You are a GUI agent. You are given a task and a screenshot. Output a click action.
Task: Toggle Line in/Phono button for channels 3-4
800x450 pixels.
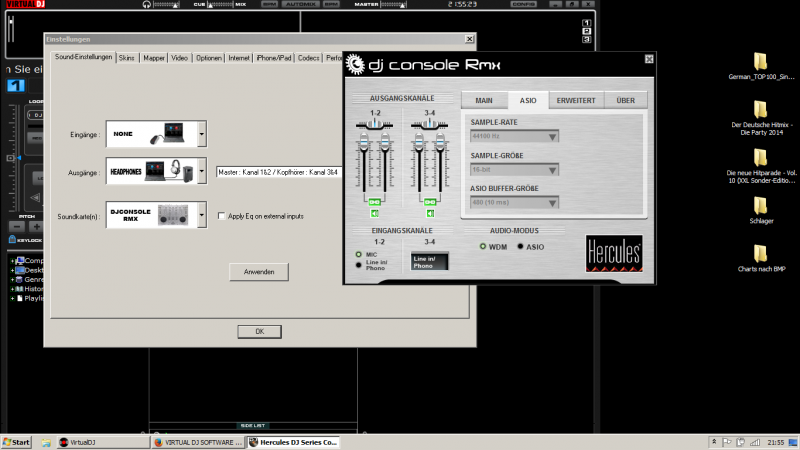click(x=429, y=262)
